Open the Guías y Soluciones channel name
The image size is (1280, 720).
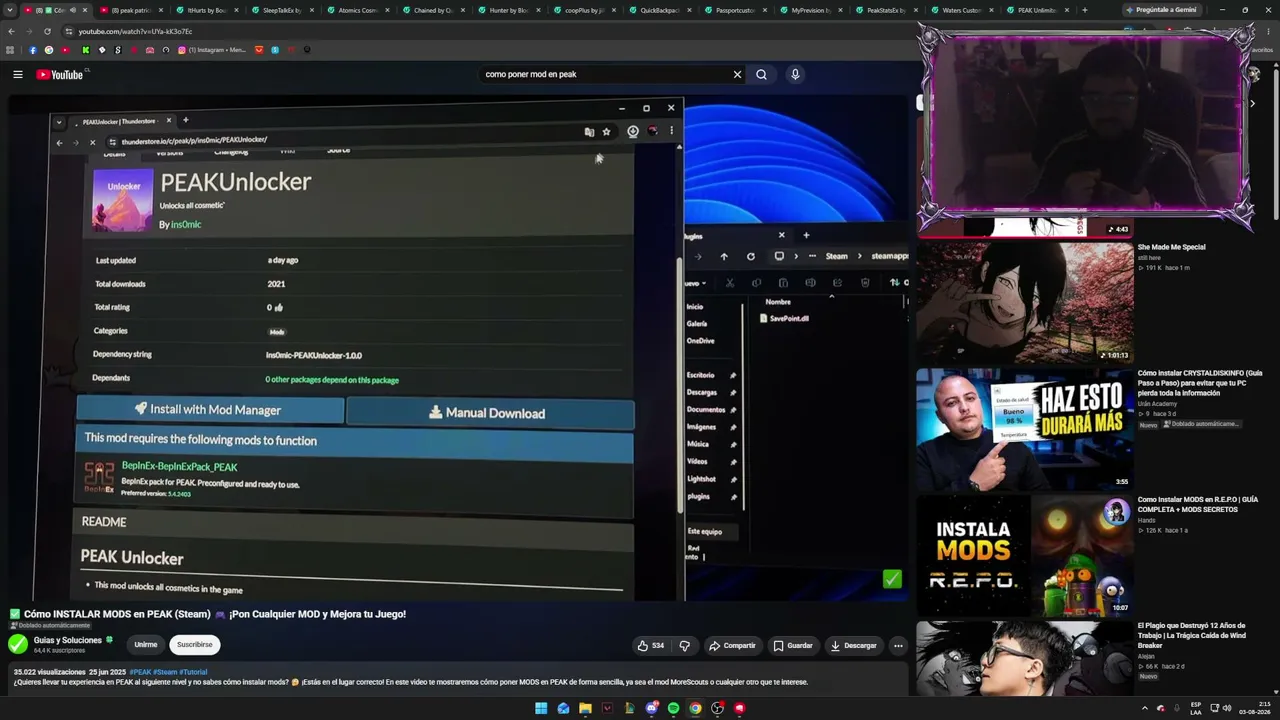click(68, 640)
